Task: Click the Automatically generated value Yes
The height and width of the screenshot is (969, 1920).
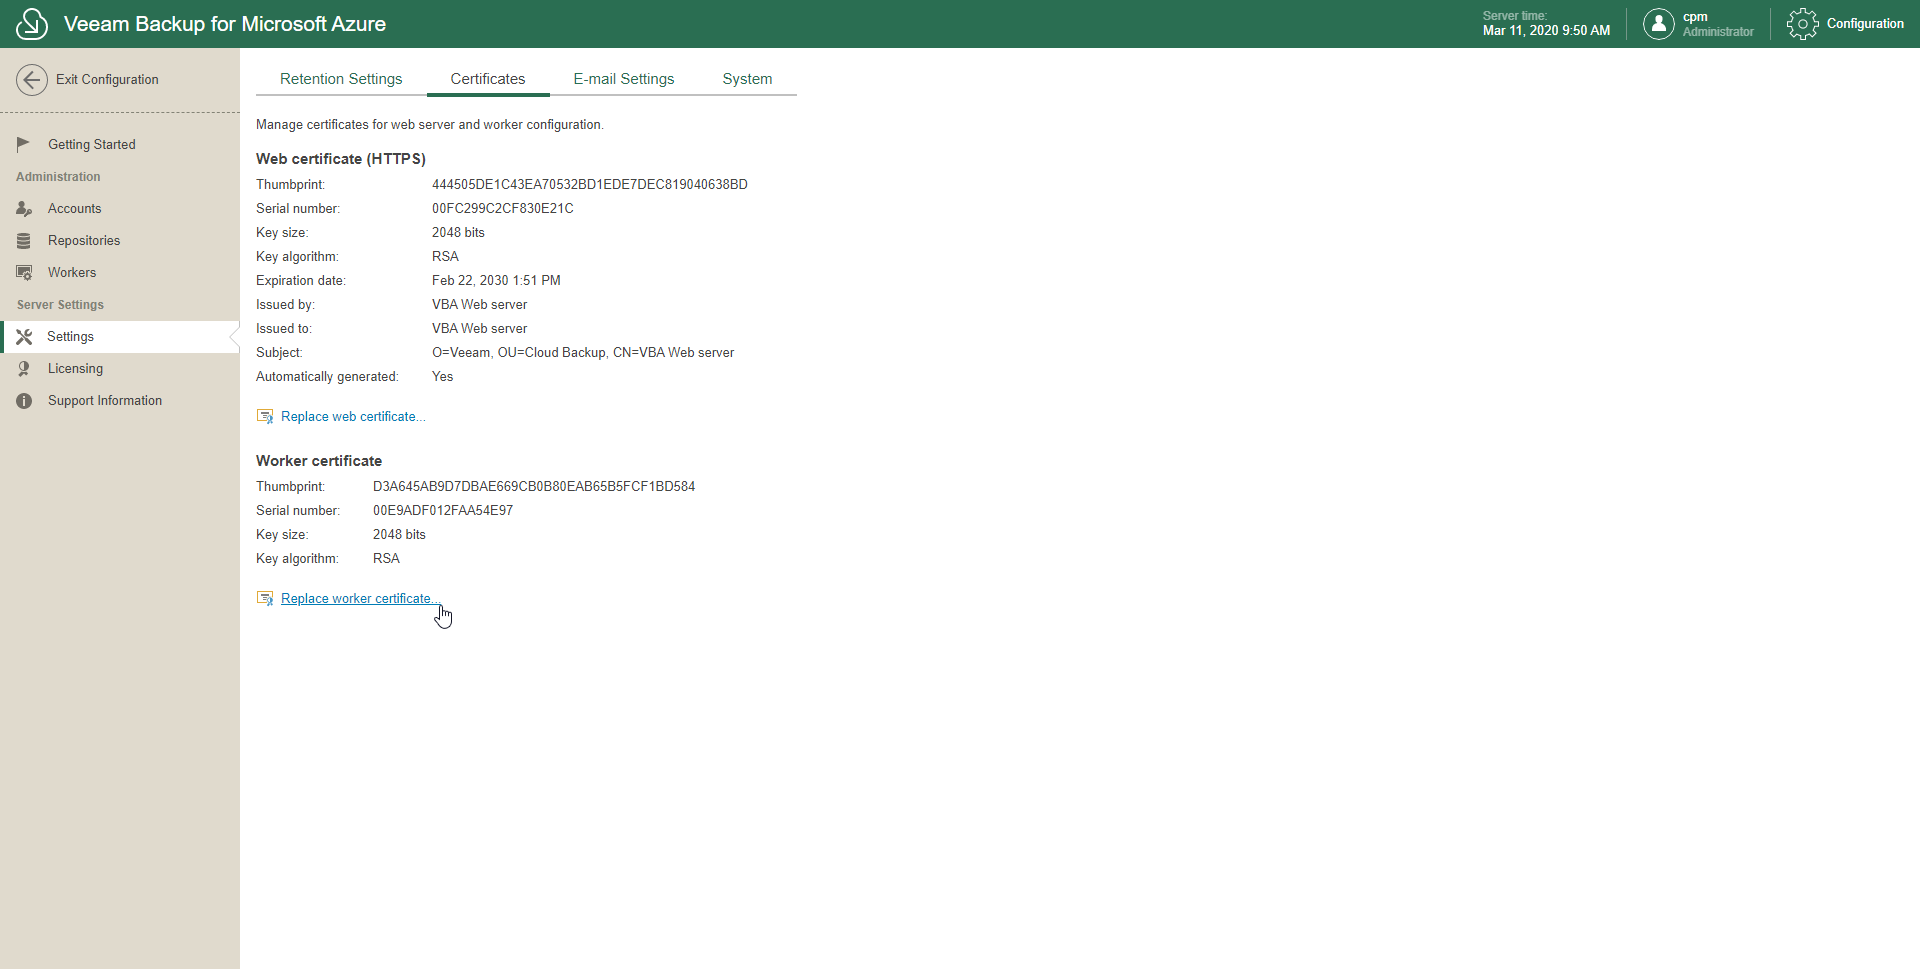Action: (443, 376)
